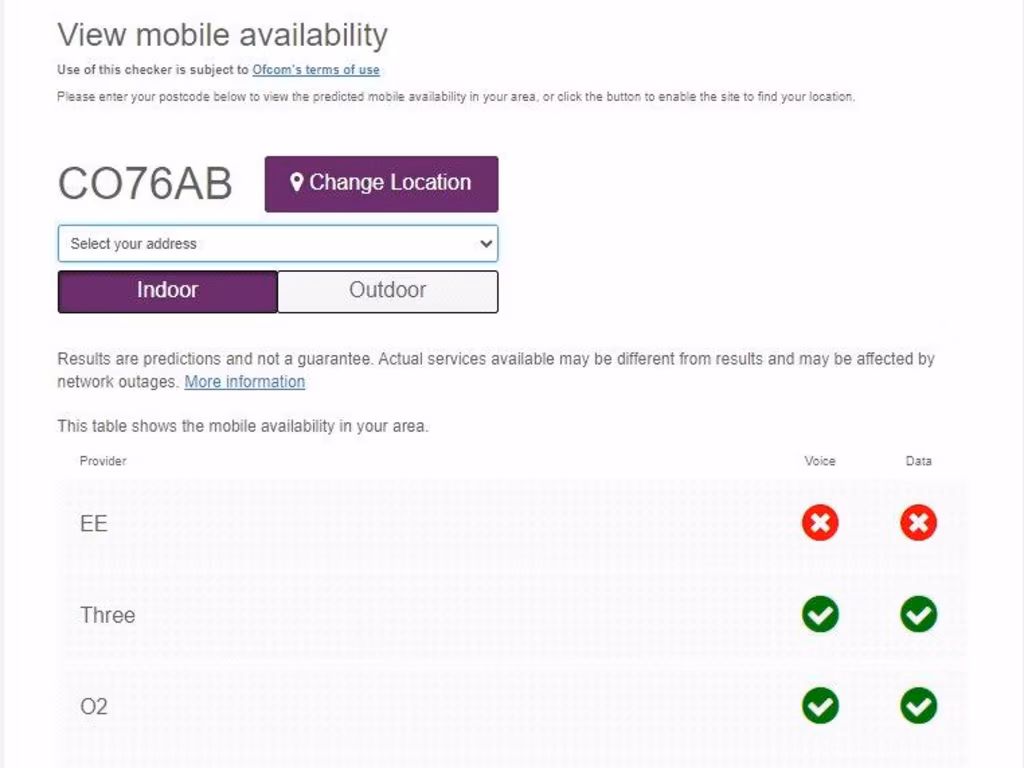Click O2 data green checkmark icon

coord(918,706)
